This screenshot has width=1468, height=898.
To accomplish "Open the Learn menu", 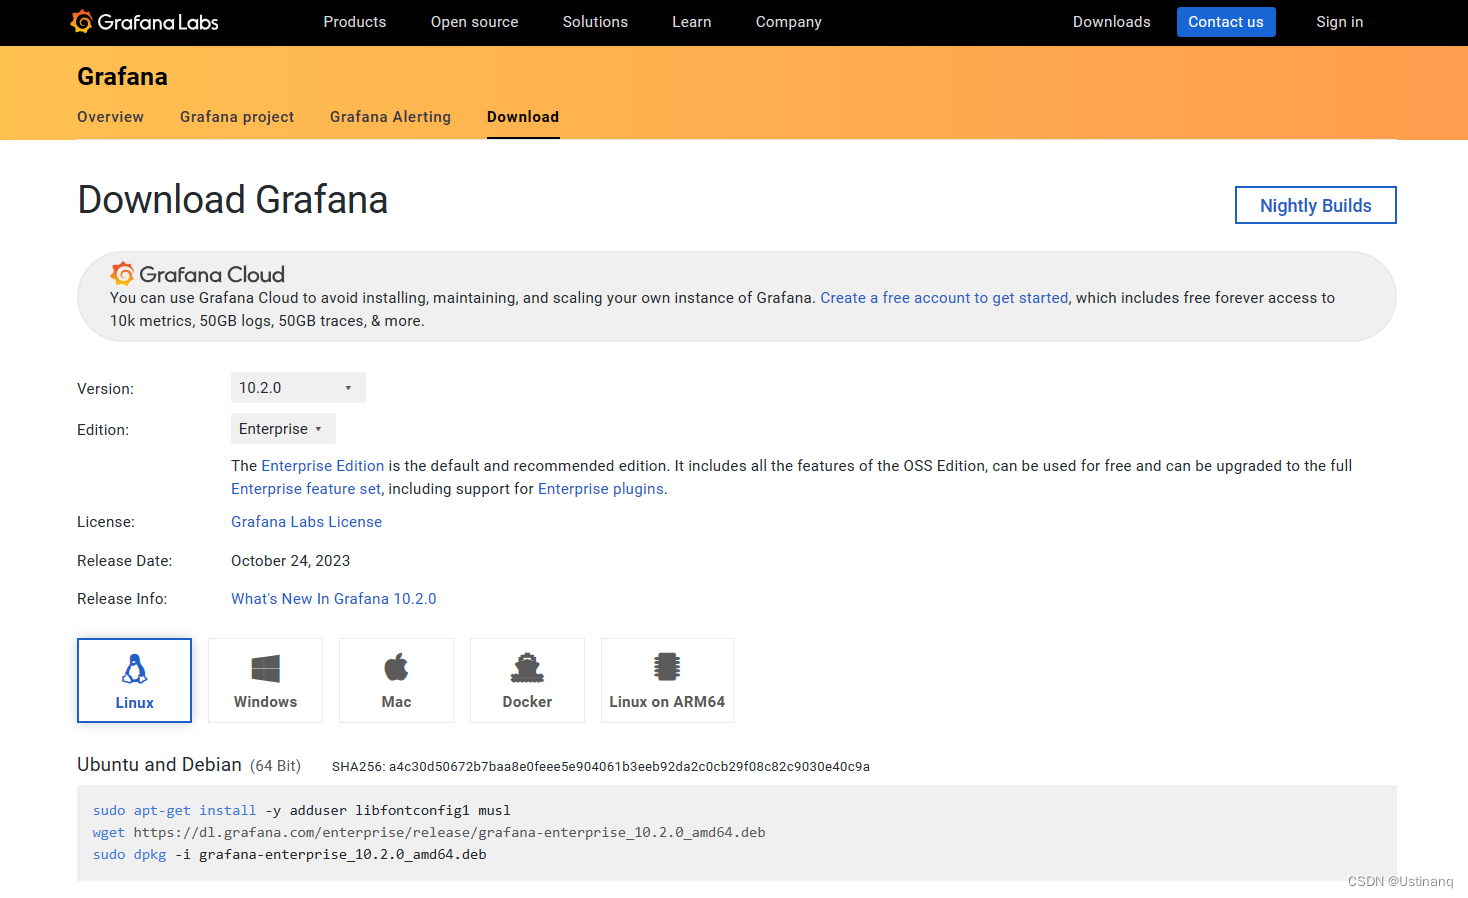I will tap(692, 22).
